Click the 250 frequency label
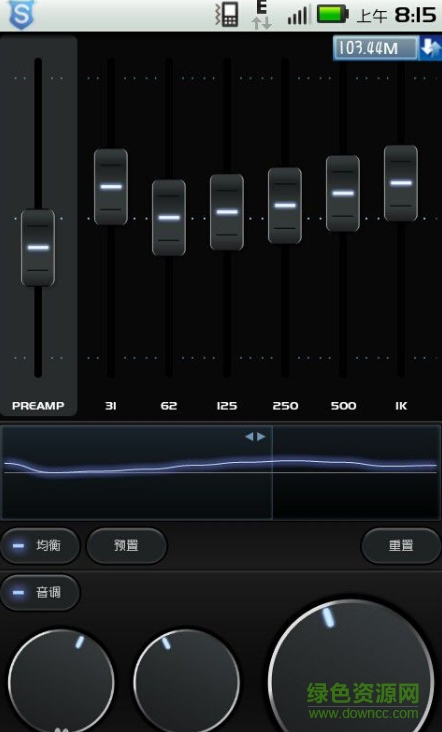Viewport: 442px width, 732px height. 285,406
